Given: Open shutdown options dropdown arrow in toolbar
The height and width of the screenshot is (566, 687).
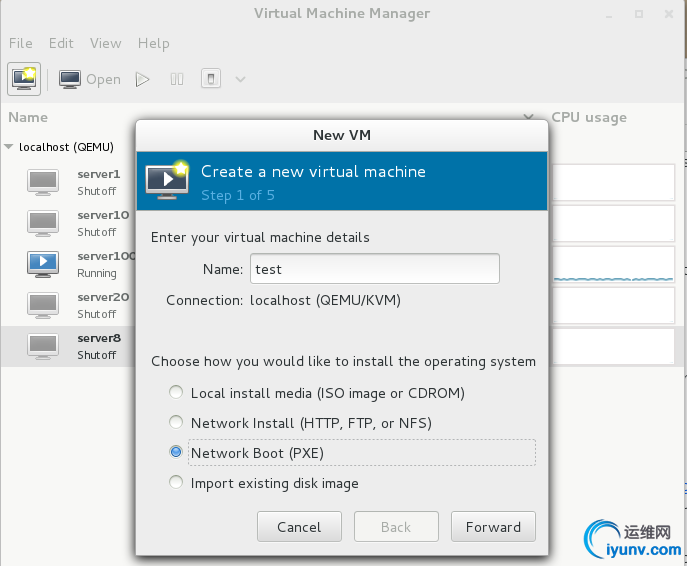Looking at the screenshot, I should [240, 79].
